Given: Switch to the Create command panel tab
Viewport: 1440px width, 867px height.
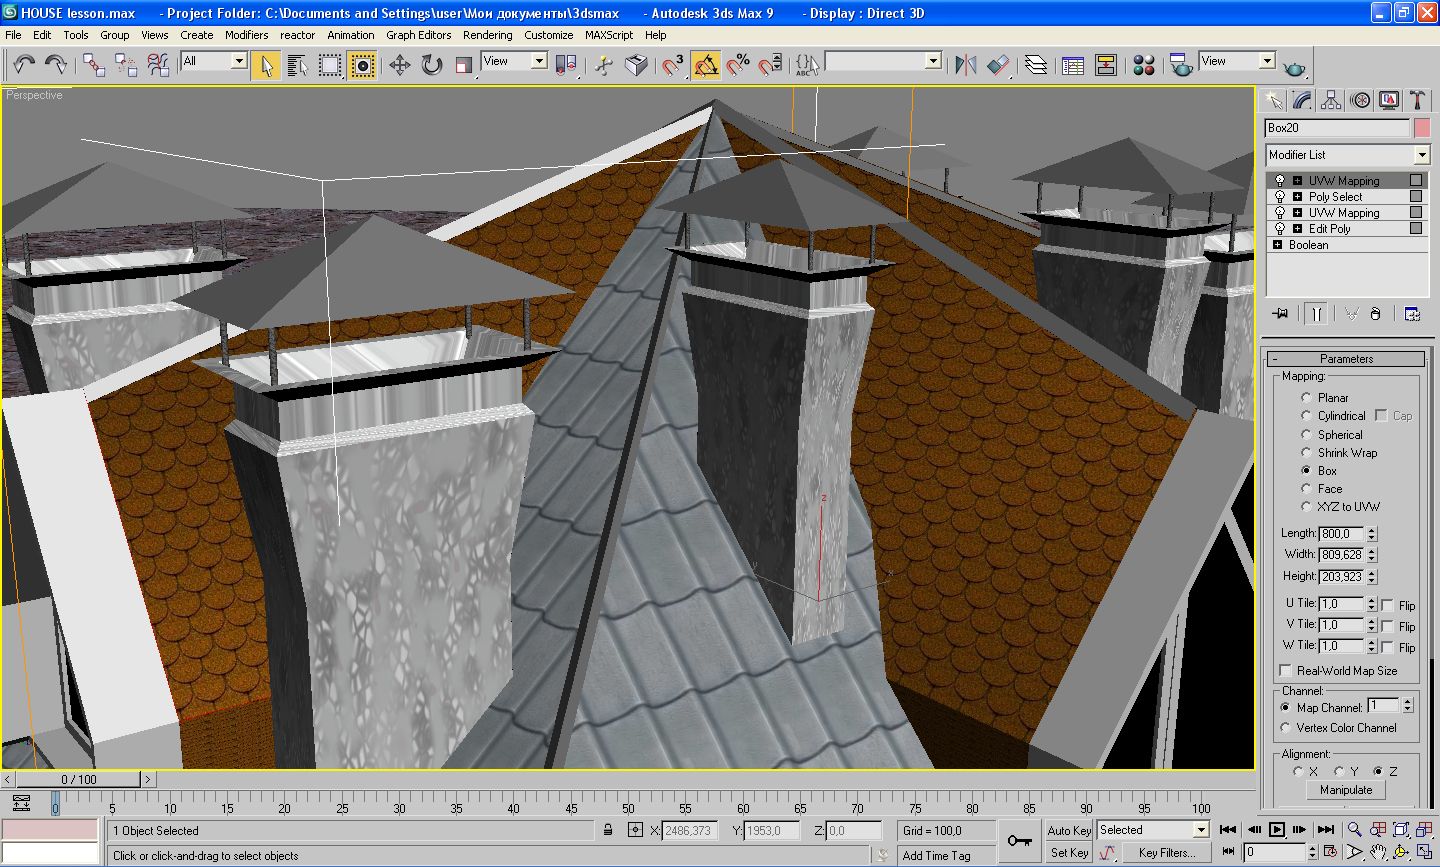Looking at the screenshot, I should (x=1273, y=100).
